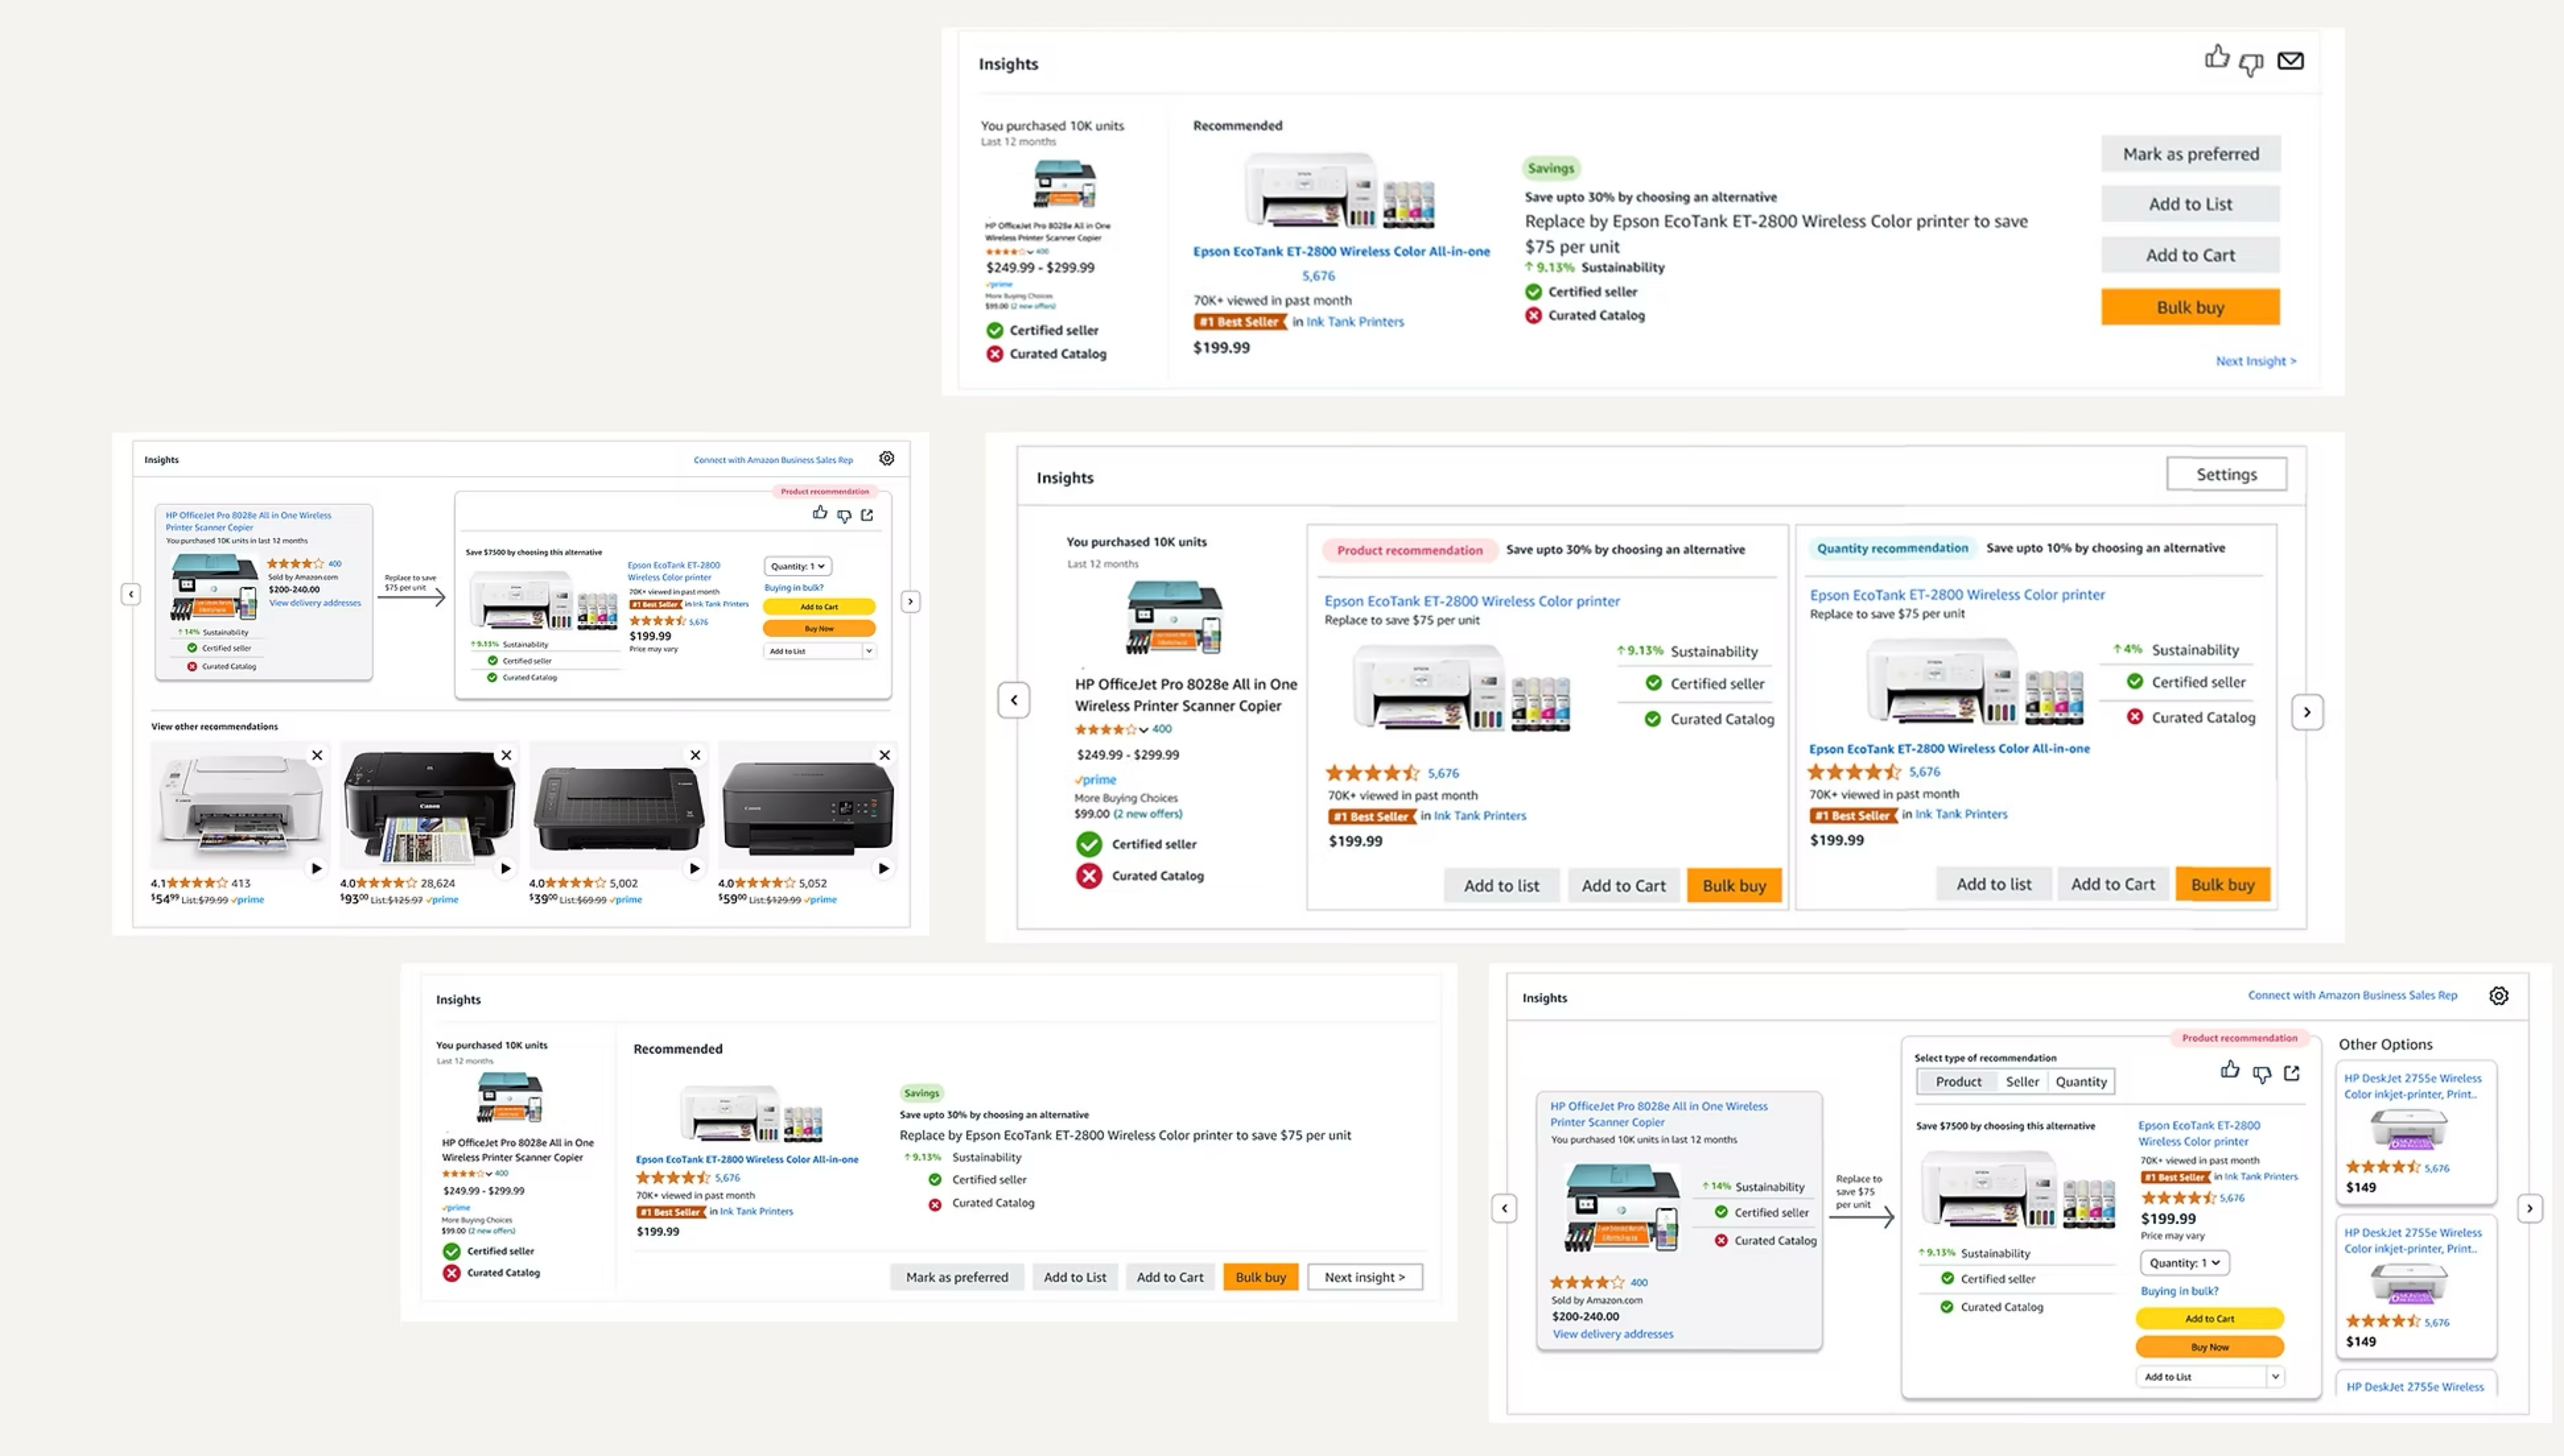The height and width of the screenshot is (1456, 2564).
Task: Open Ink Tank Printers link in top Insights panel
Action: pyautogui.click(x=1355, y=322)
